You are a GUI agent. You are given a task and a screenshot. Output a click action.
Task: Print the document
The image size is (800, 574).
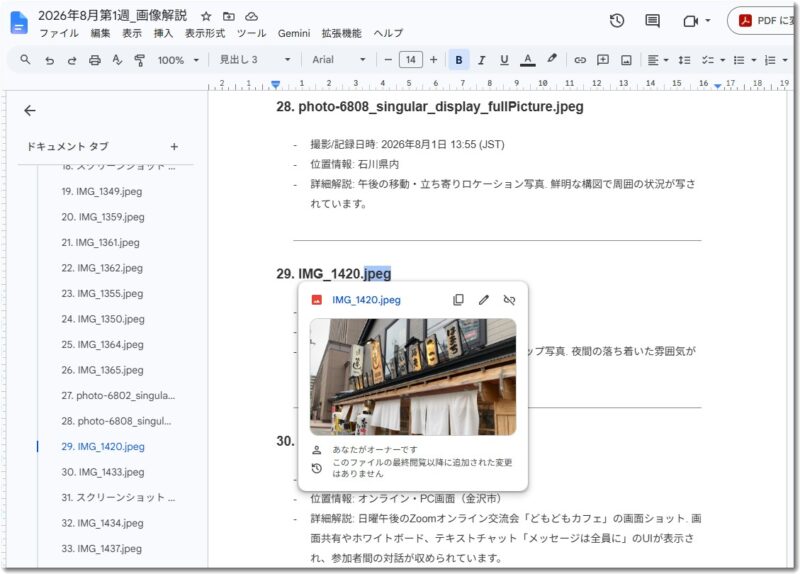click(94, 60)
